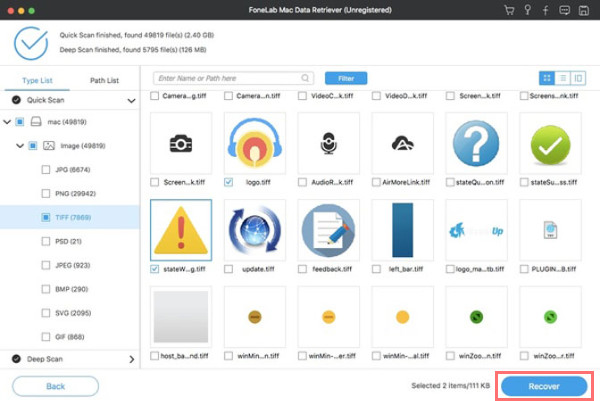Select the host_background.tiff gray thumbnail
Screen dimensions: 600x401
tap(181, 317)
